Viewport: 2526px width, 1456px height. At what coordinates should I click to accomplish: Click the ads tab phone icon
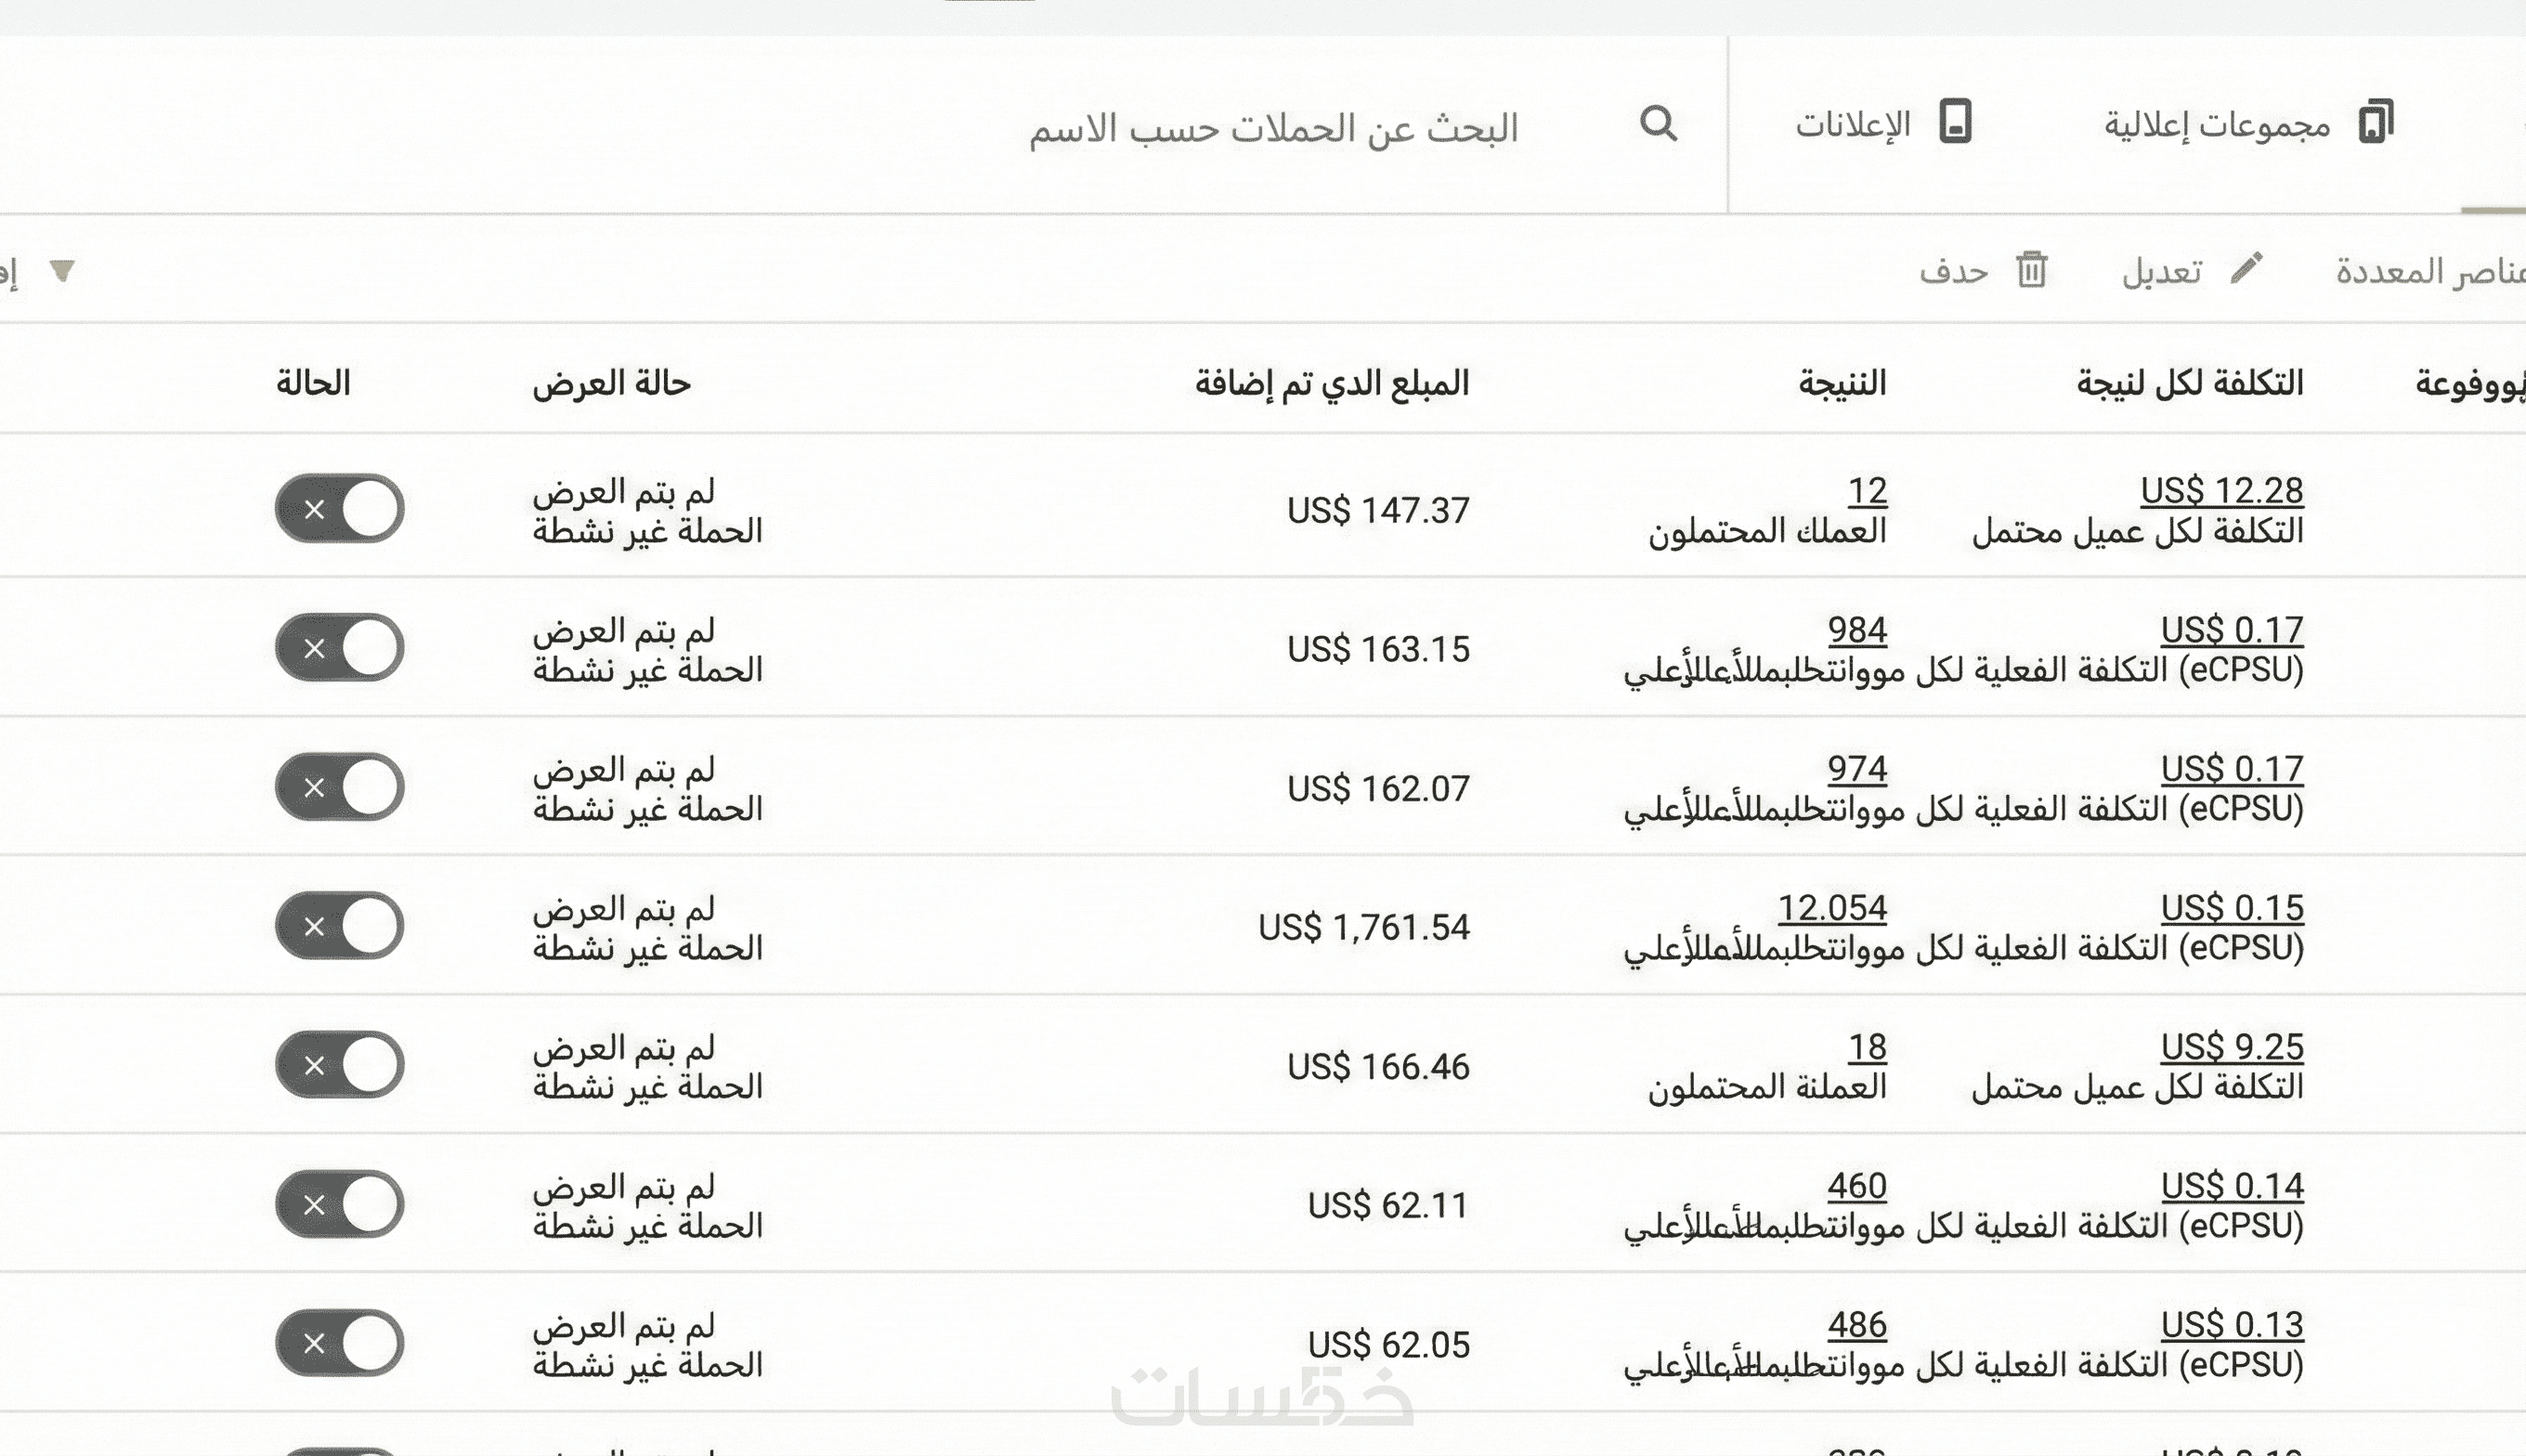tap(1955, 122)
